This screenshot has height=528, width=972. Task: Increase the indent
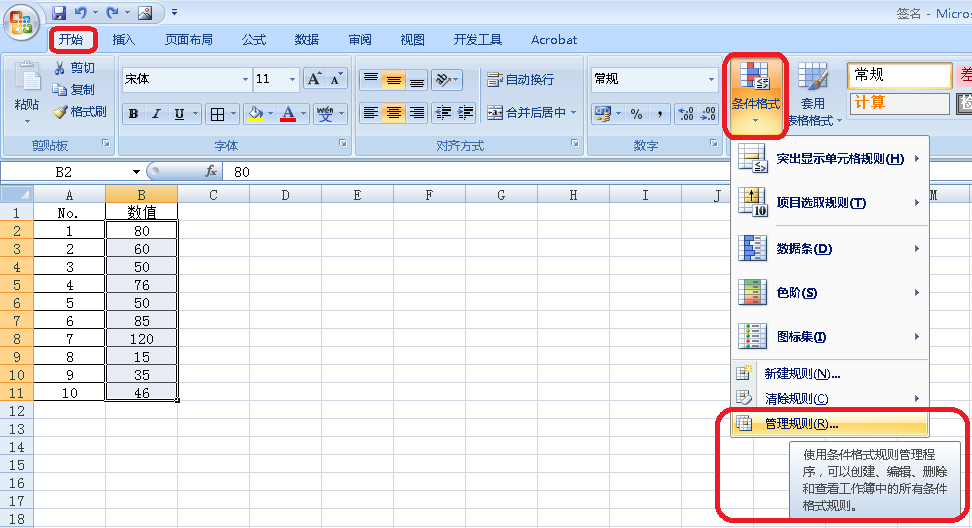tap(466, 113)
